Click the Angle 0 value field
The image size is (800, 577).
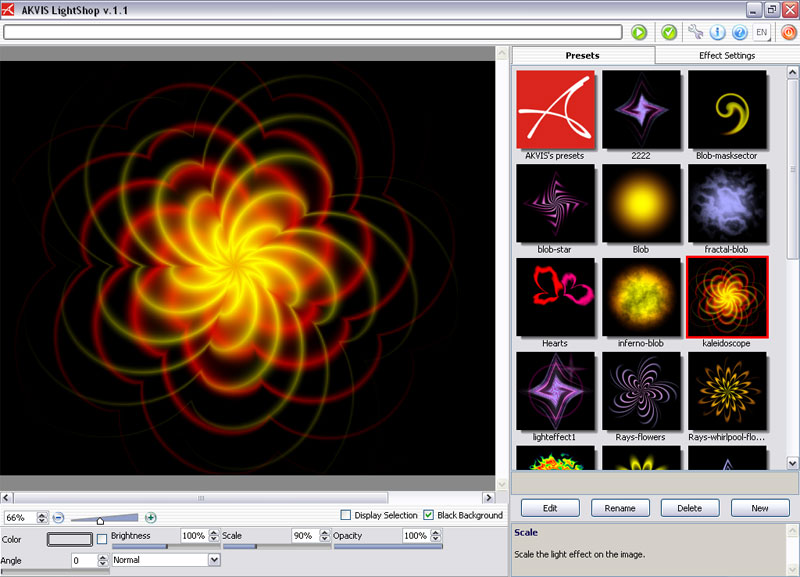[84, 561]
